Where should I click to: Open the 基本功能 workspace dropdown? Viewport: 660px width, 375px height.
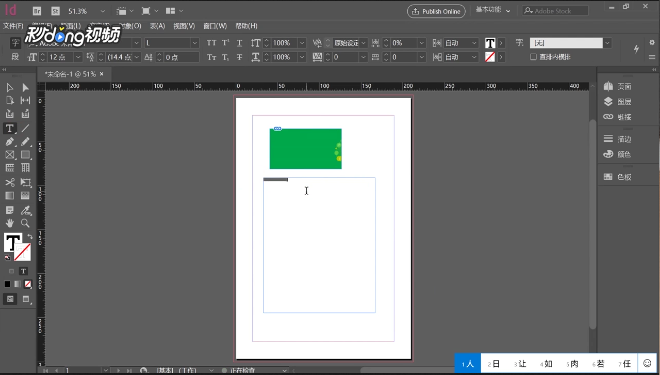(493, 11)
